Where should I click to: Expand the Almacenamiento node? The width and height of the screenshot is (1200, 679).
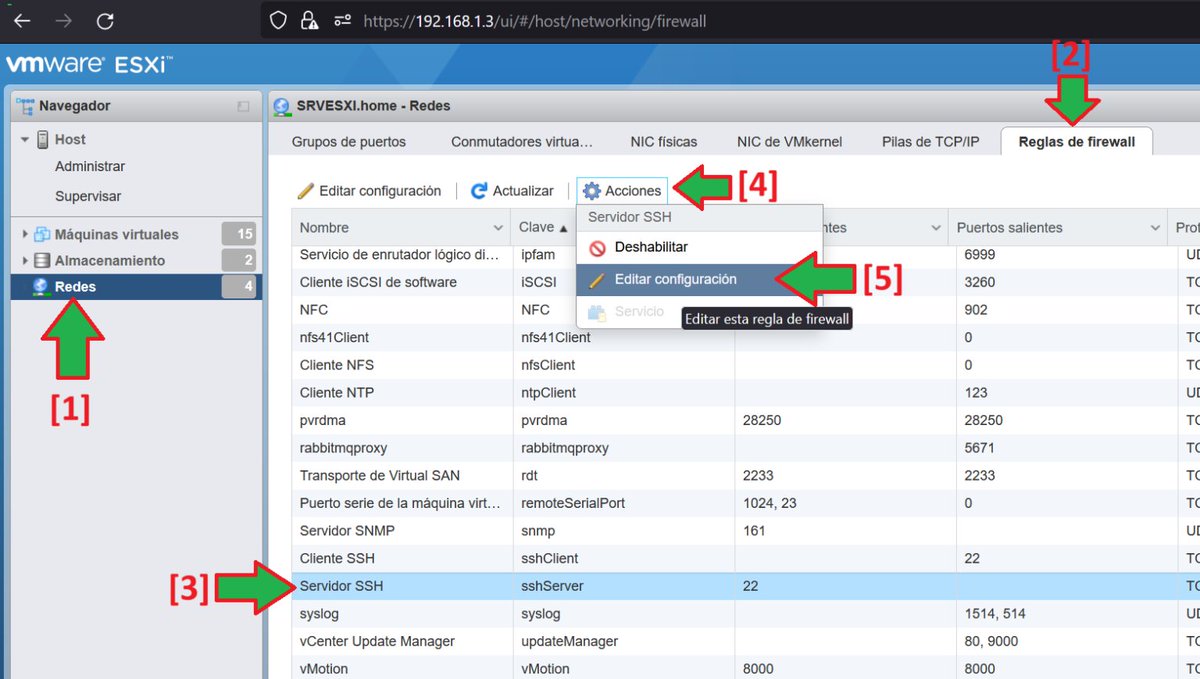click(x=25, y=260)
